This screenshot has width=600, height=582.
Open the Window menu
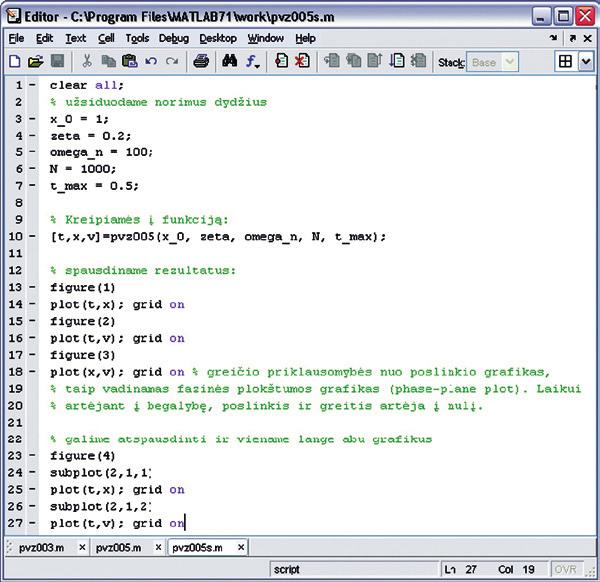(x=266, y=38)
